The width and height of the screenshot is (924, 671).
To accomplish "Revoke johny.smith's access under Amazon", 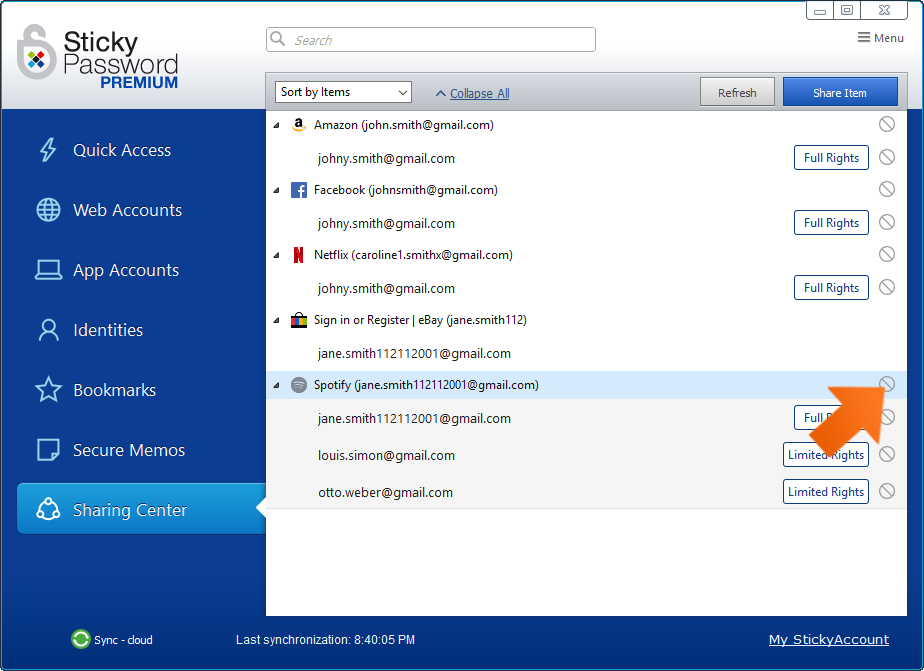I will [887, 157].
